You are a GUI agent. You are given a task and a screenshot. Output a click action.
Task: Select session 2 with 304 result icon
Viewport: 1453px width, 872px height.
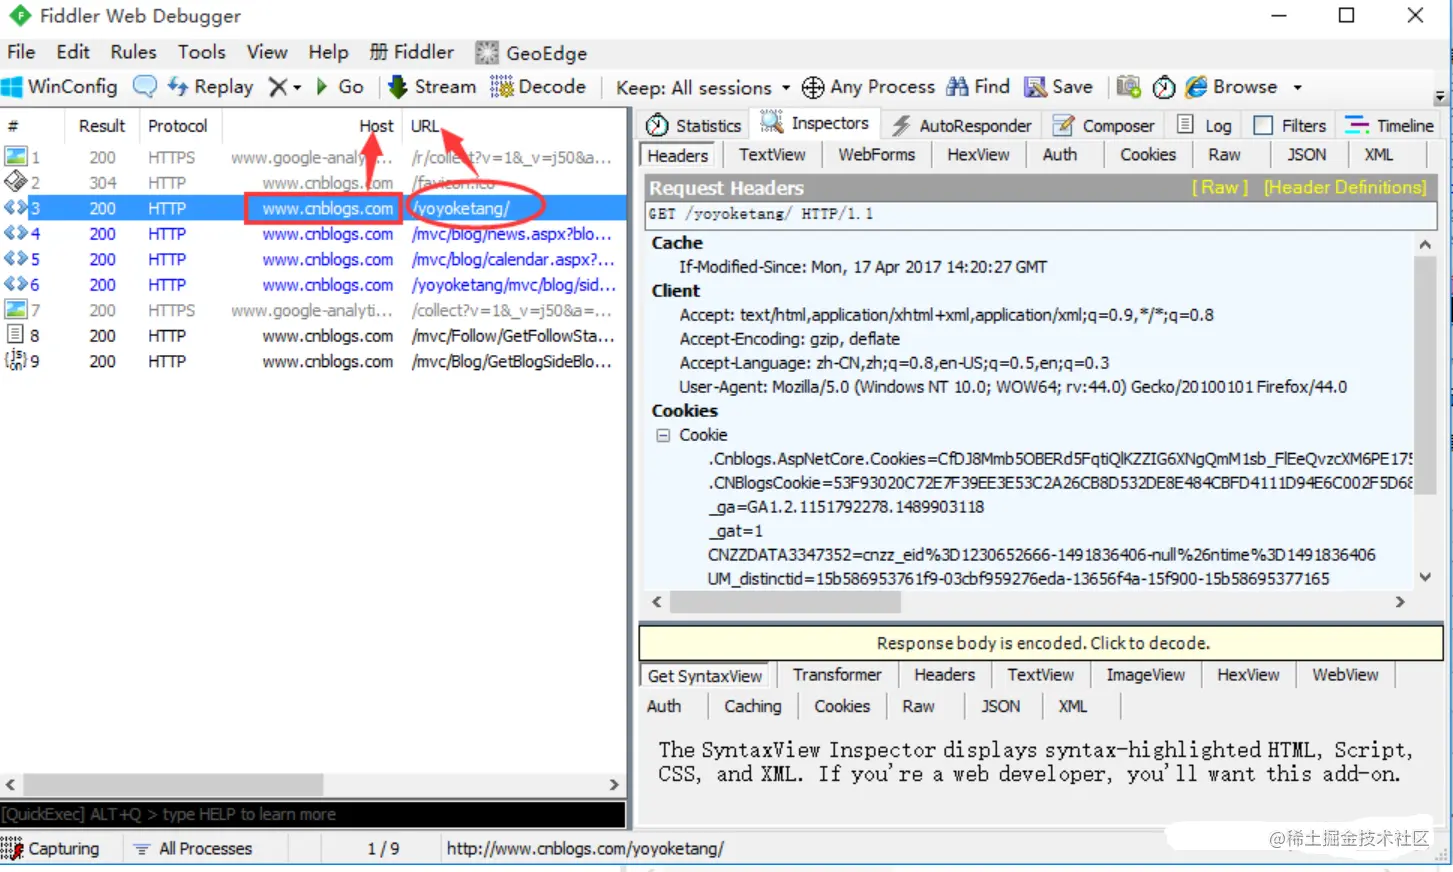pyautogui.click(x=15, y=182)
